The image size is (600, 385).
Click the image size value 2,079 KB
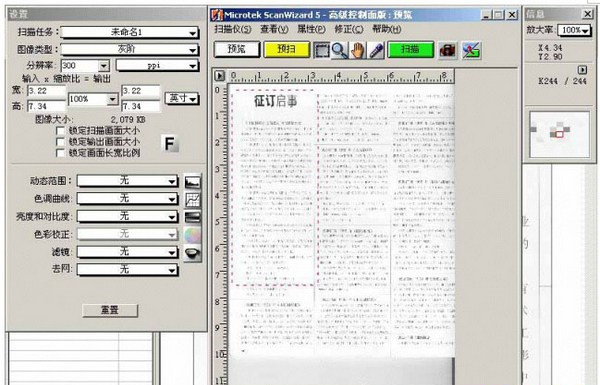pos(128,120)
